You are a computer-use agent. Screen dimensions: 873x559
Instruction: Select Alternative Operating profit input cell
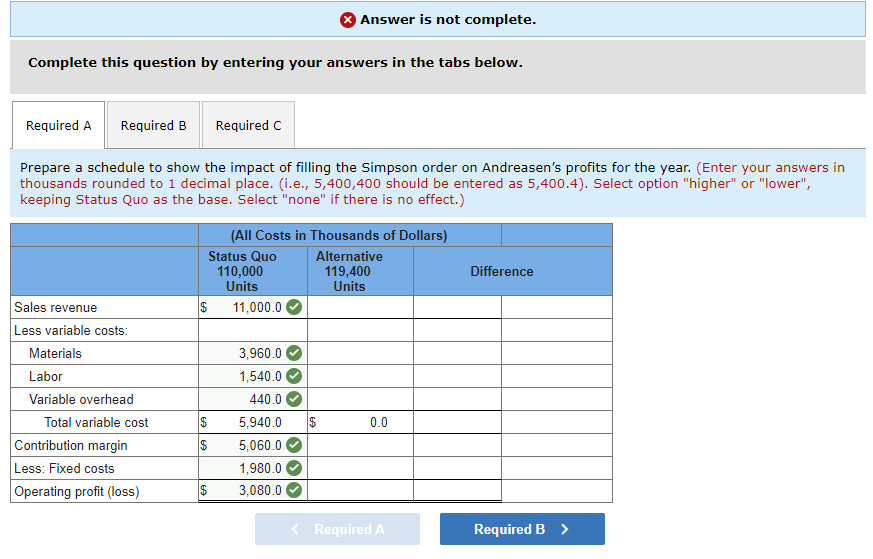[x=360, y=491]
